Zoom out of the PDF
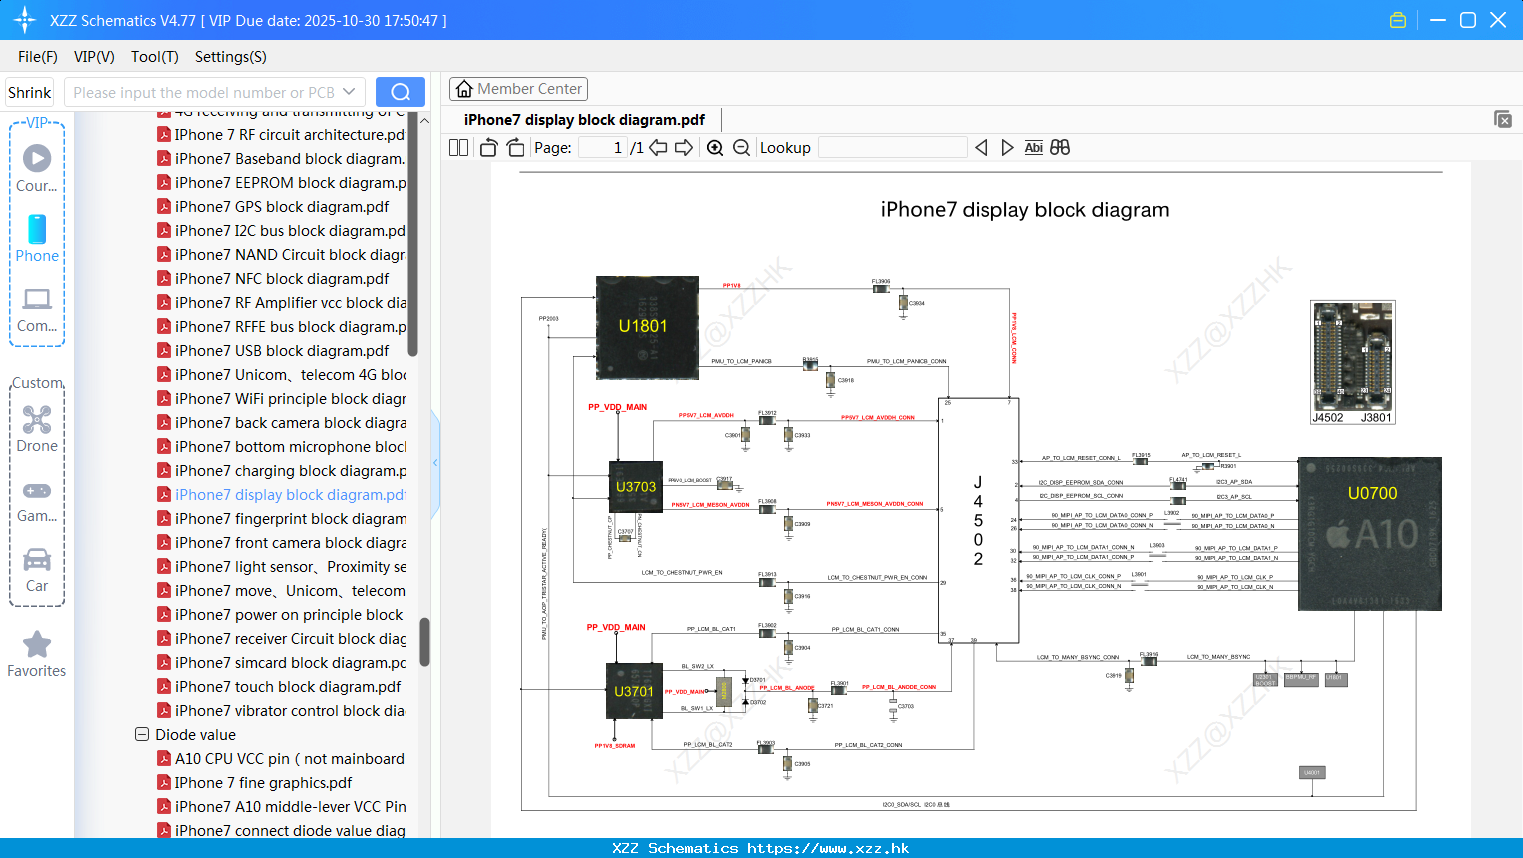Image resolution: width=1523 pixels, height=858 pixels. [x=741, y=148]
